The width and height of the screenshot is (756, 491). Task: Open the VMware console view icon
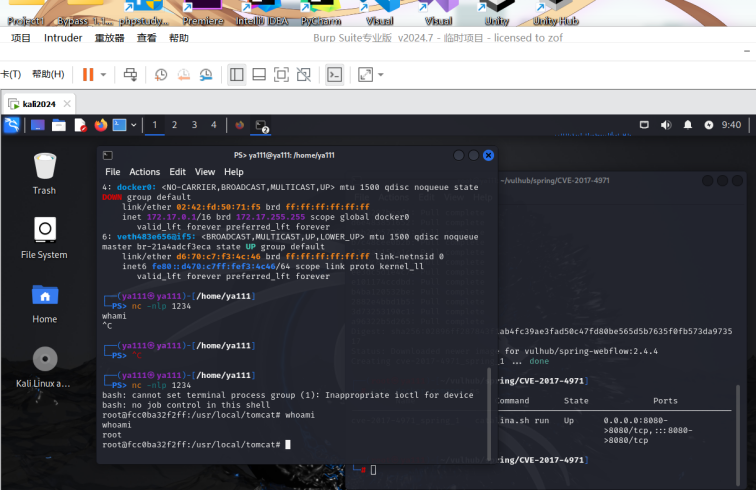coord(335,74)
